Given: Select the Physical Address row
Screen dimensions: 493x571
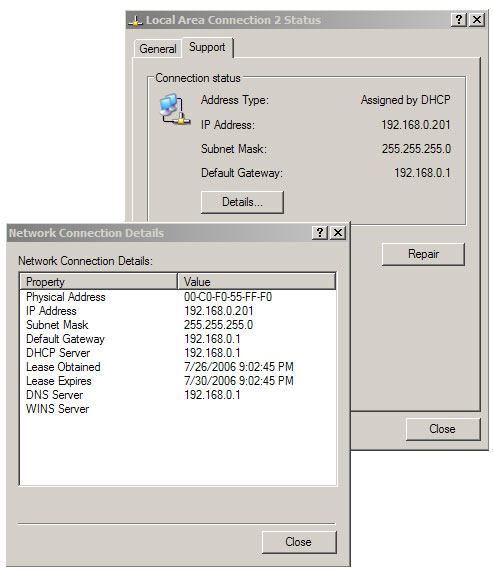Looking at the screenshot, I should (178, 297).
